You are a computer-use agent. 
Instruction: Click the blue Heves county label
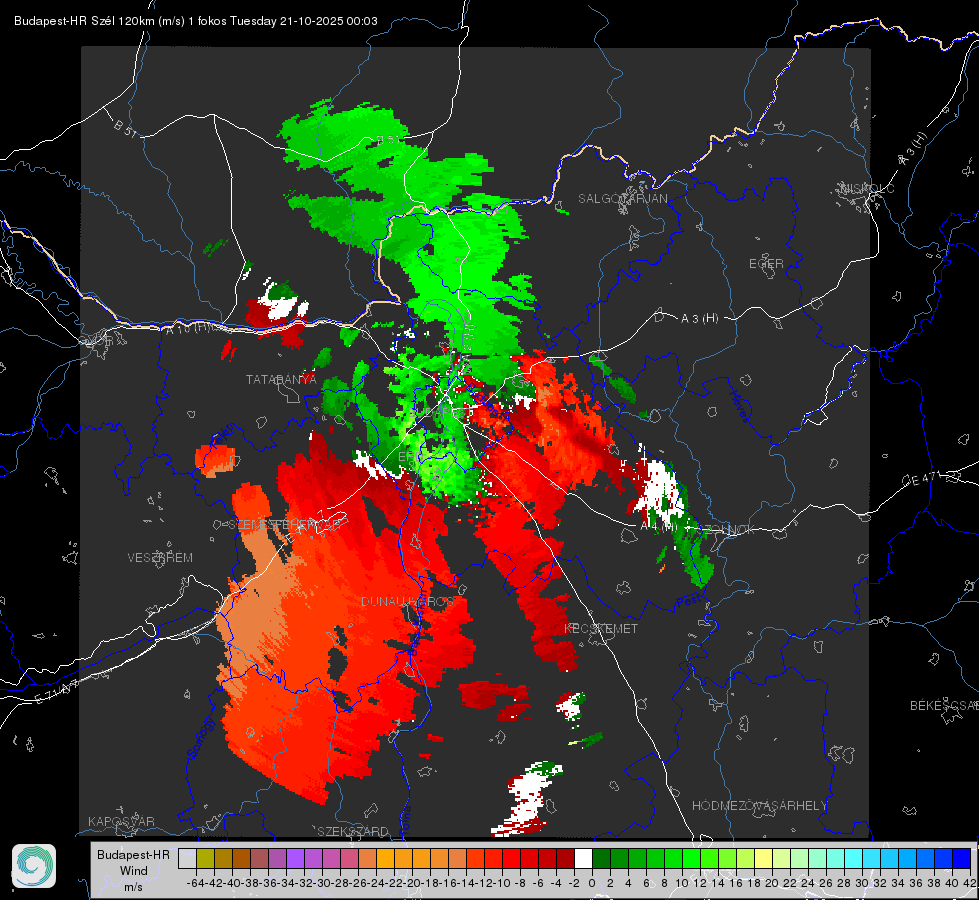[x=739, y=406]
